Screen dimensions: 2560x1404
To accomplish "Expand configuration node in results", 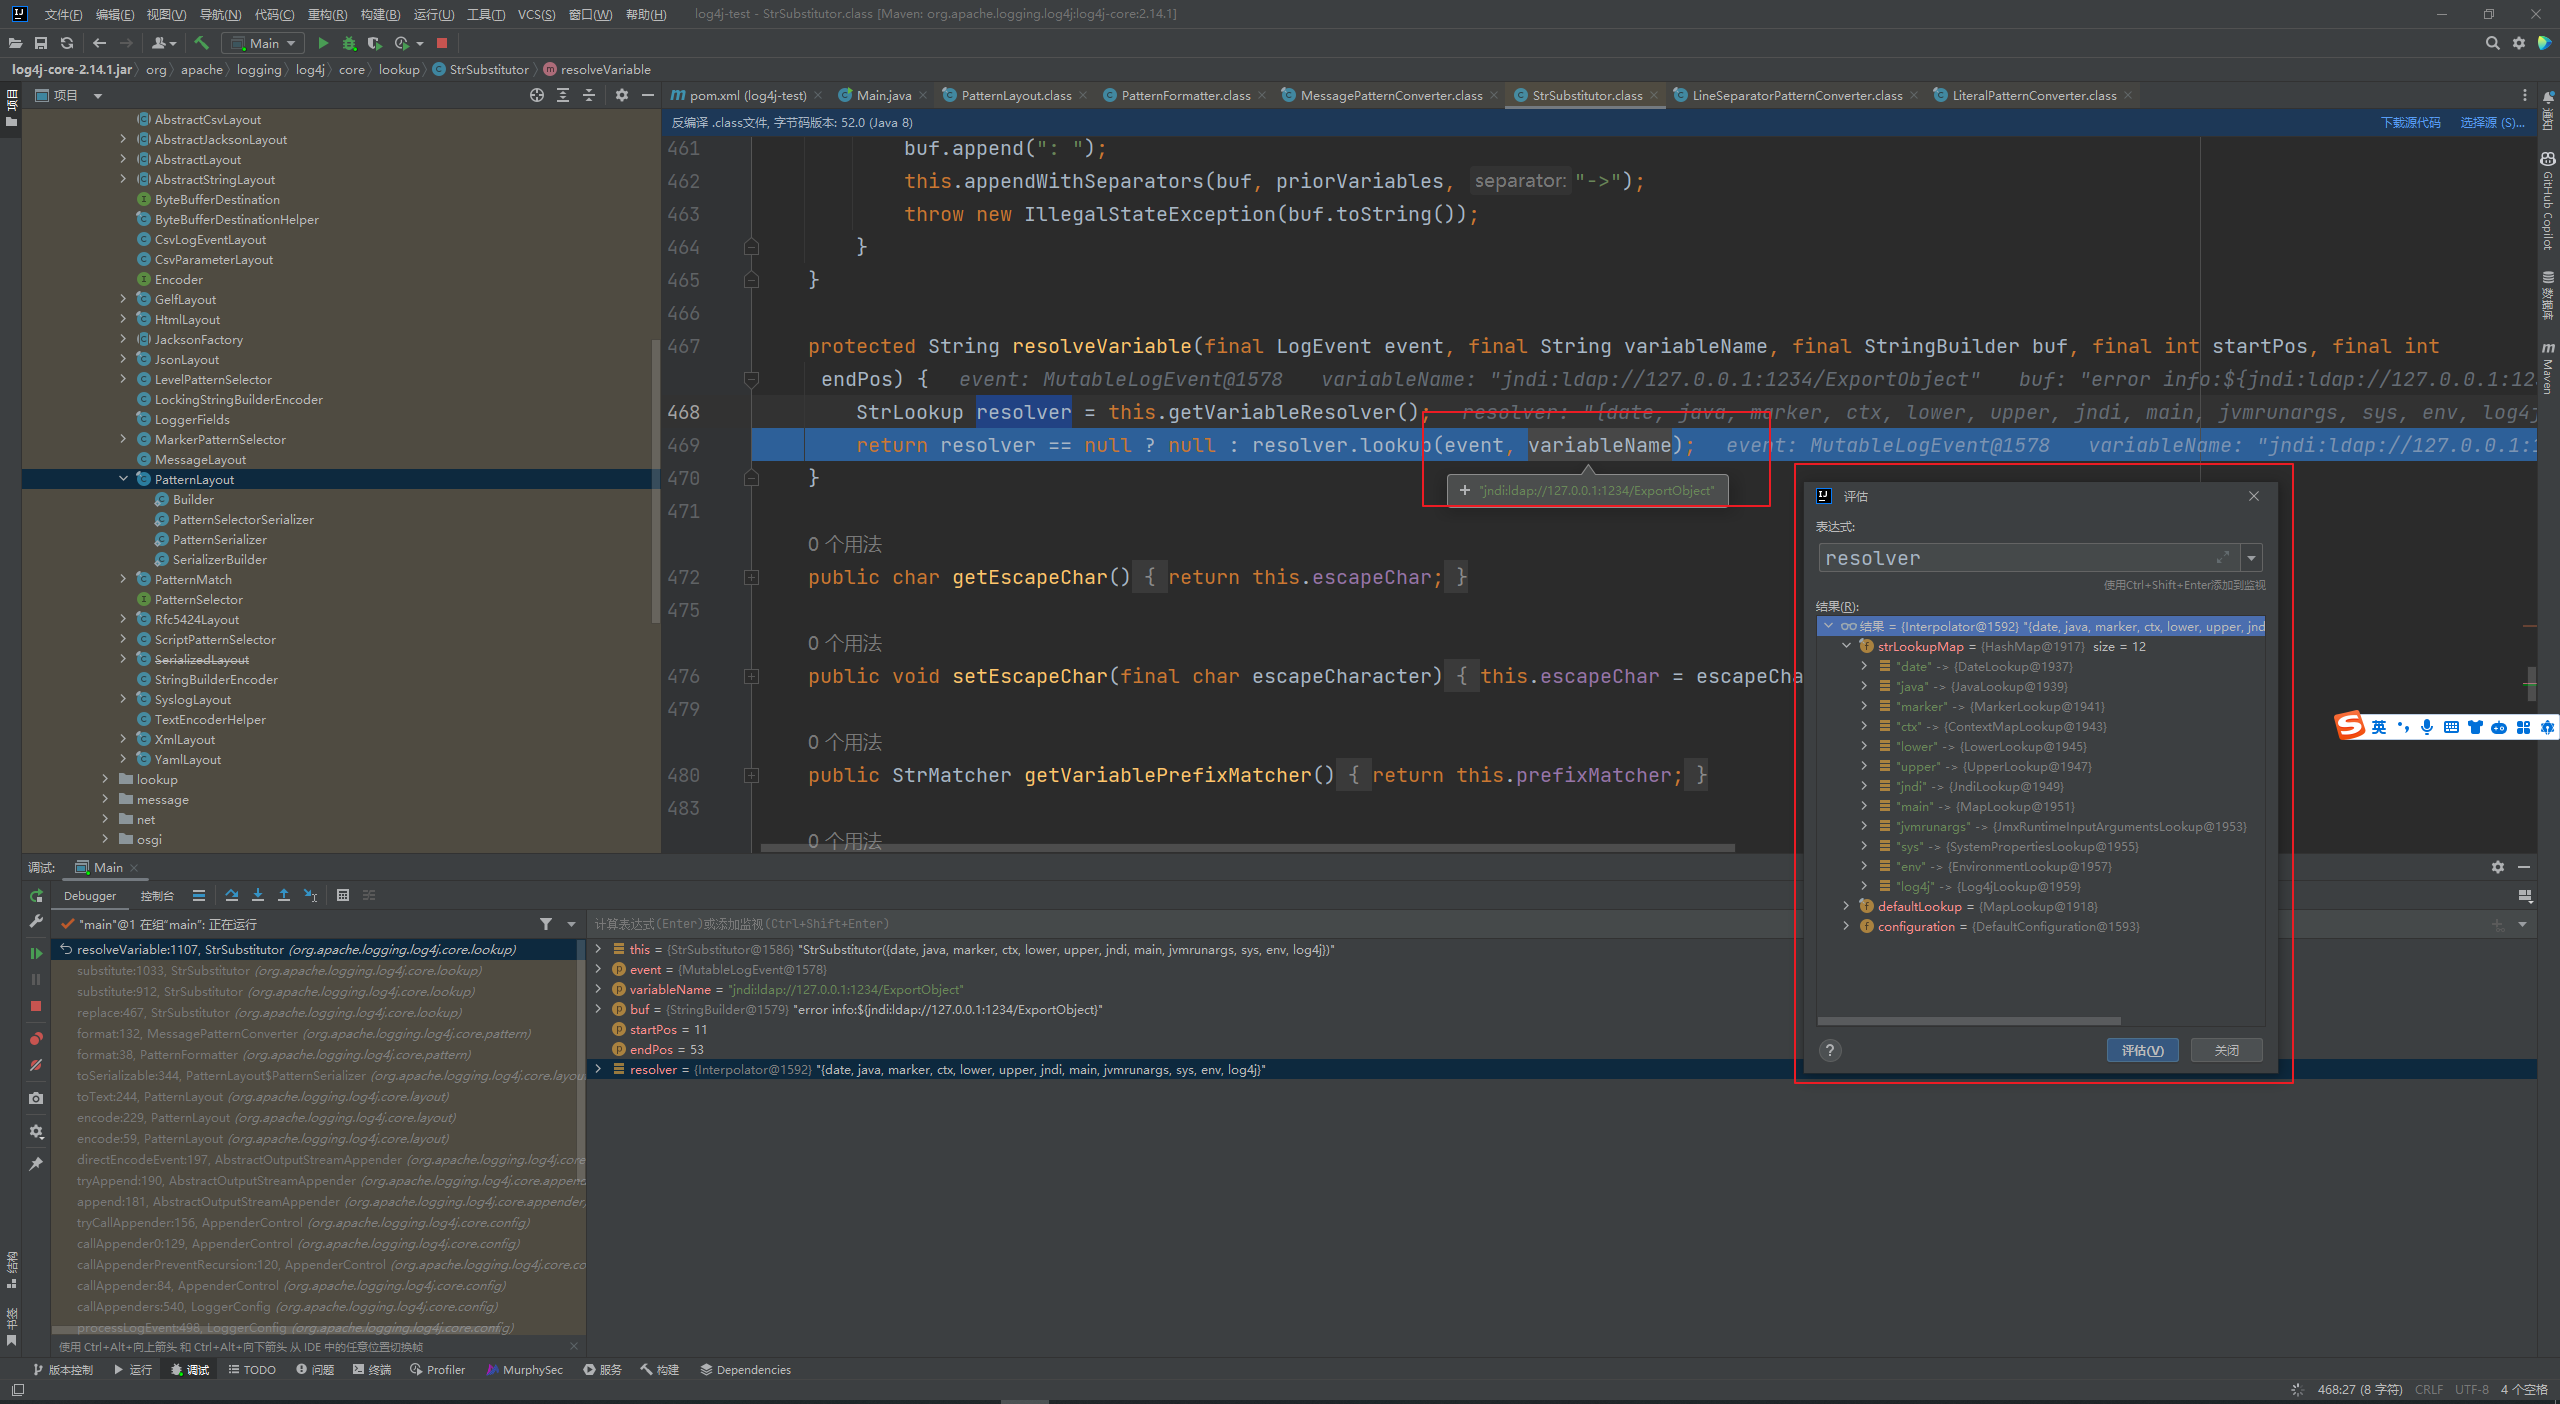I will pos(1847,926).
